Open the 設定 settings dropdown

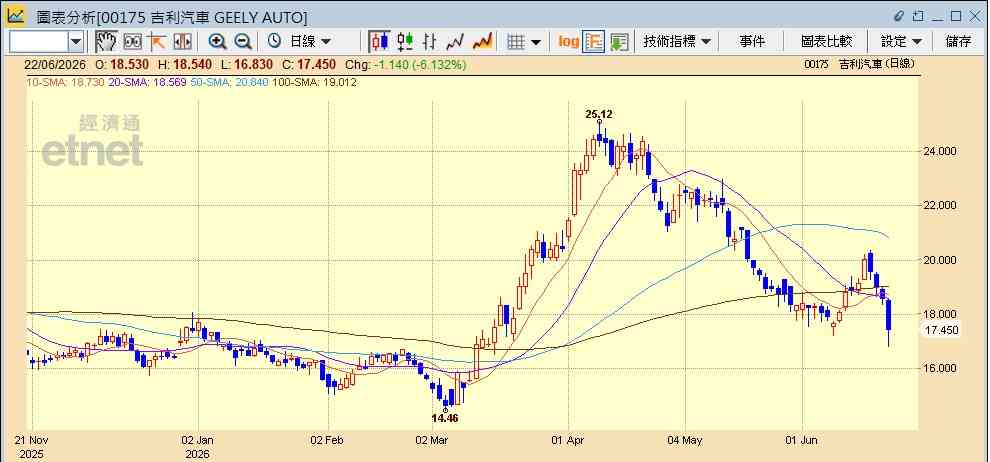901,42
